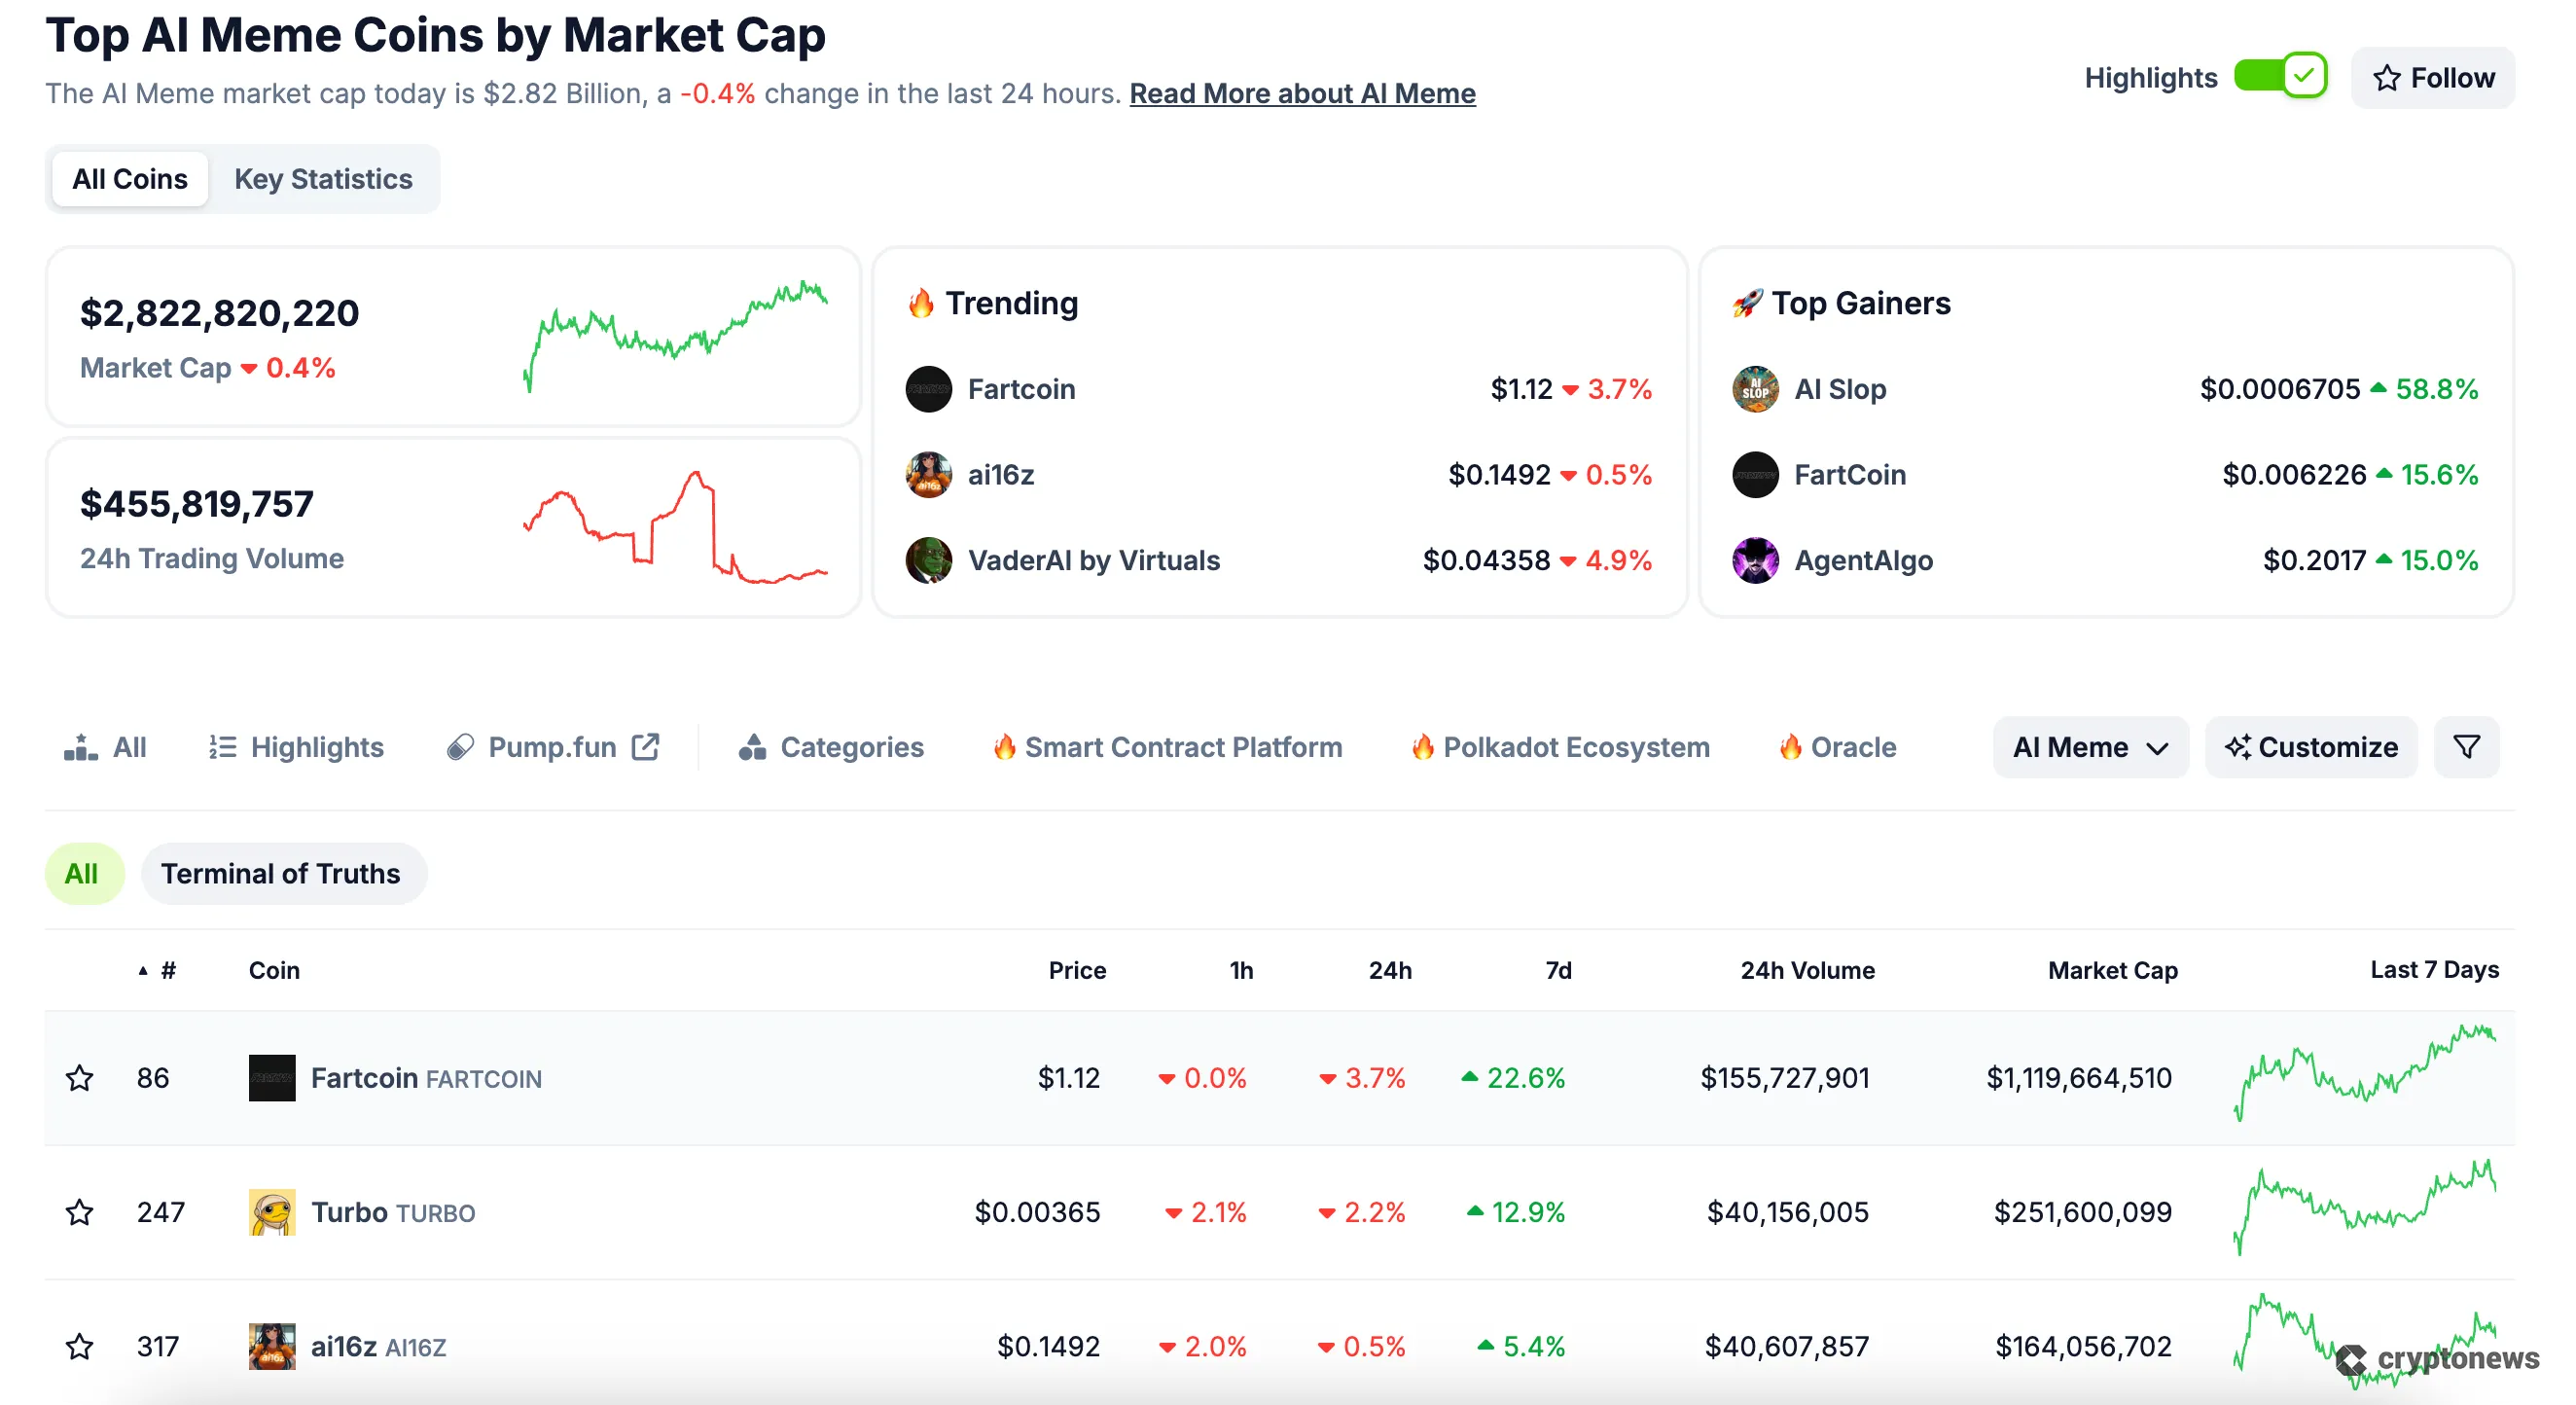Star Fartcoin as favorite
Screen dimensions: 2576x1405
[x=80, y=1078]
